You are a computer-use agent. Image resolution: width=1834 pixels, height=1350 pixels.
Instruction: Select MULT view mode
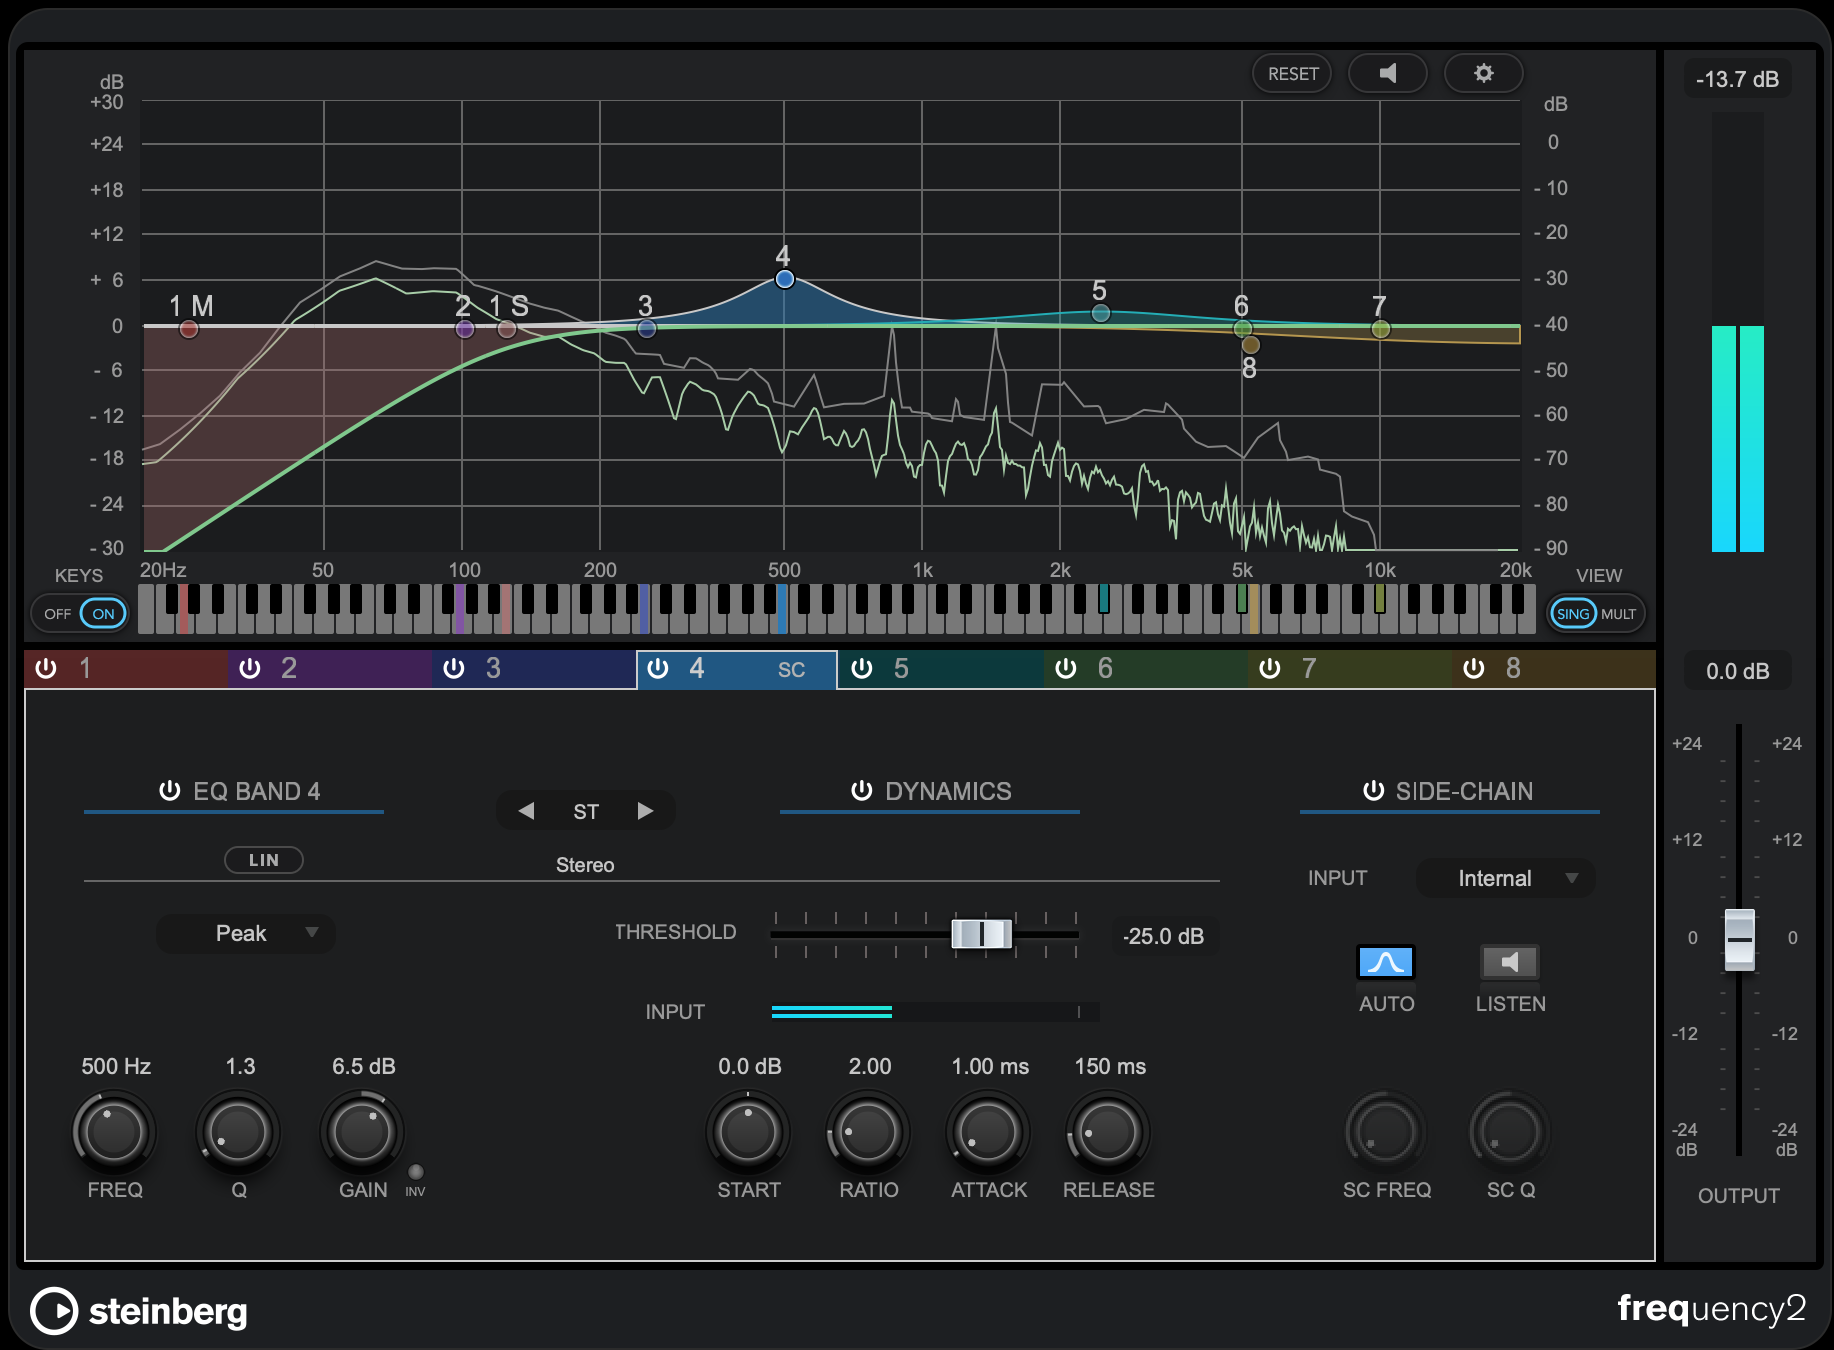click(1618, 614)
